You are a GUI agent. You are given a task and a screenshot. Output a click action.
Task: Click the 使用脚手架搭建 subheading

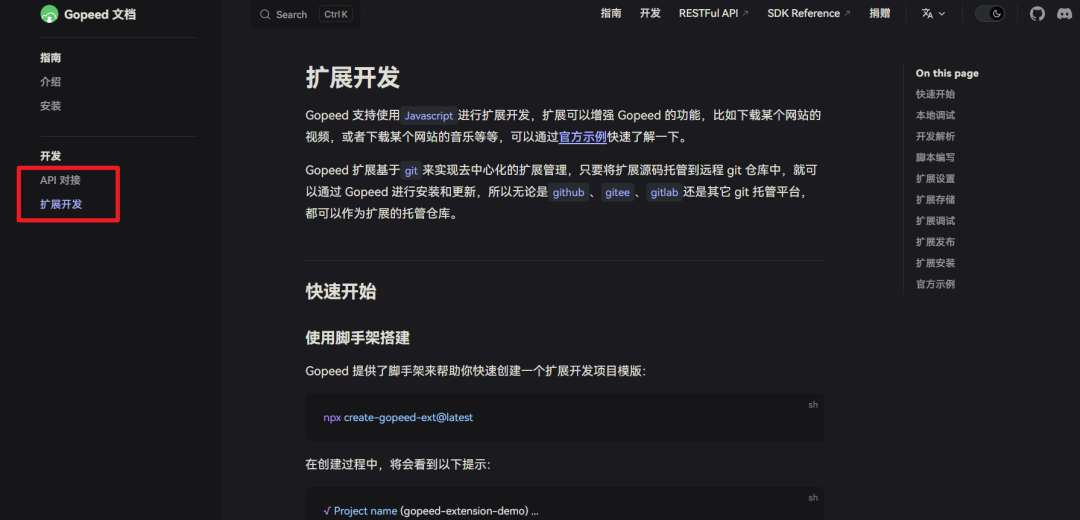pos(358,338)
